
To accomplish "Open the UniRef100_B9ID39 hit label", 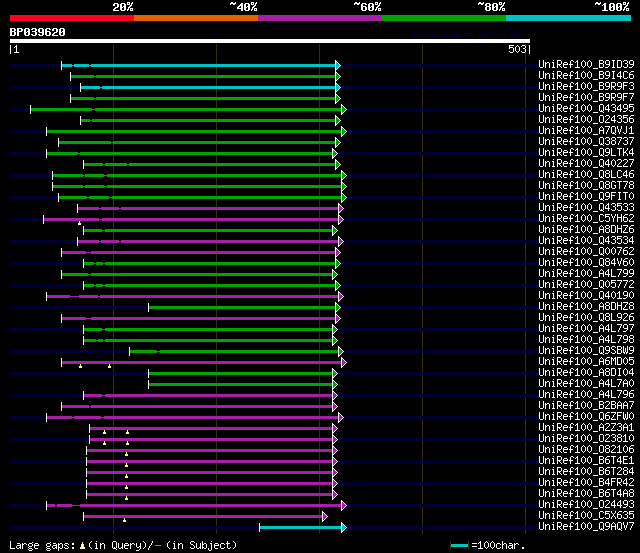I will click(x=586, y=64).
